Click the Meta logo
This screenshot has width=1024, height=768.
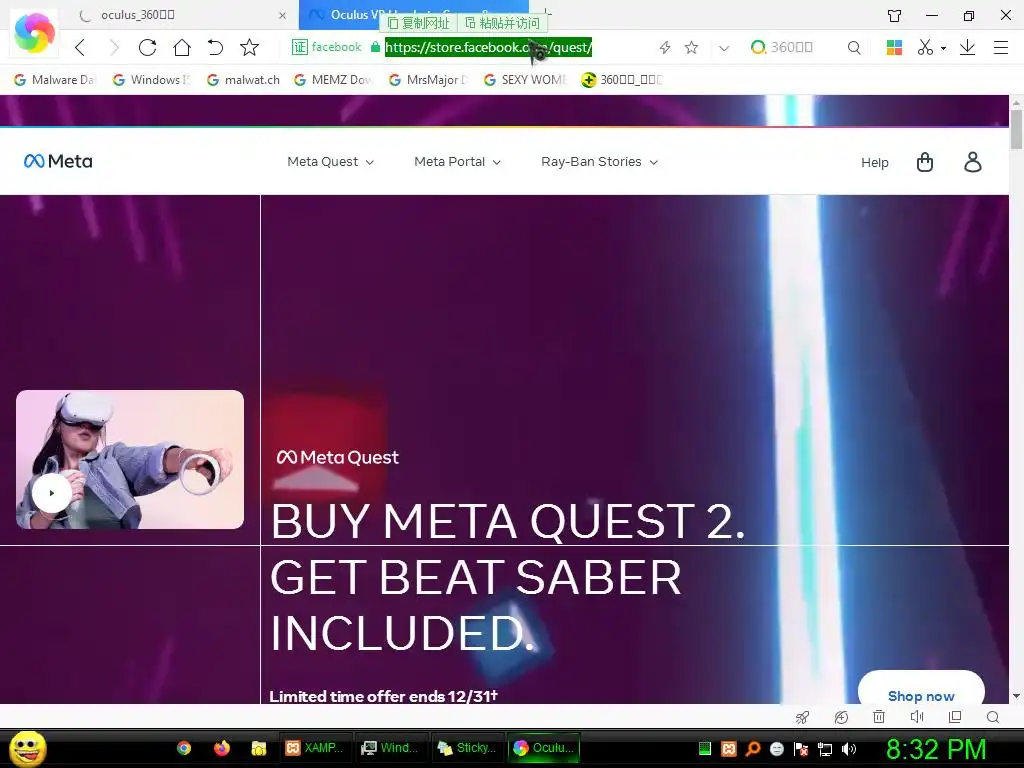[x=58, y=161]
